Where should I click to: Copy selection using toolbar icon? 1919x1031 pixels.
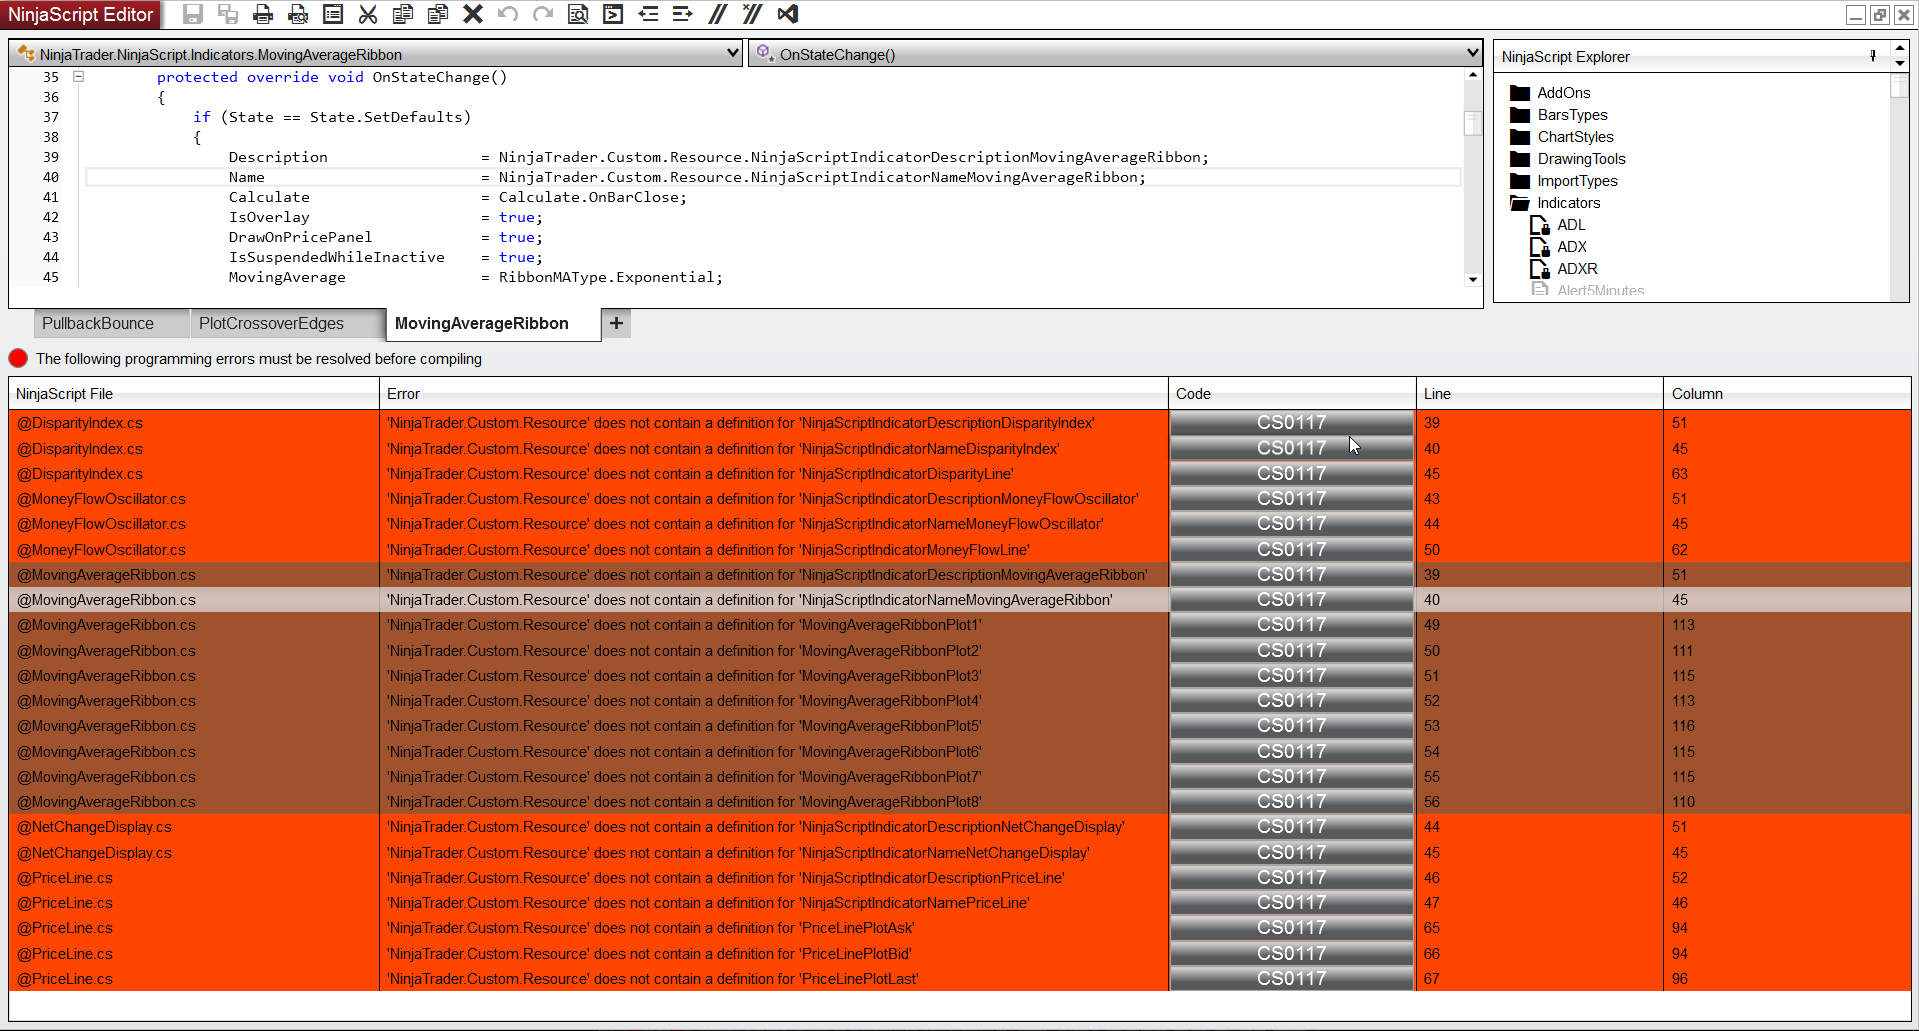click(x=403, y=14)
